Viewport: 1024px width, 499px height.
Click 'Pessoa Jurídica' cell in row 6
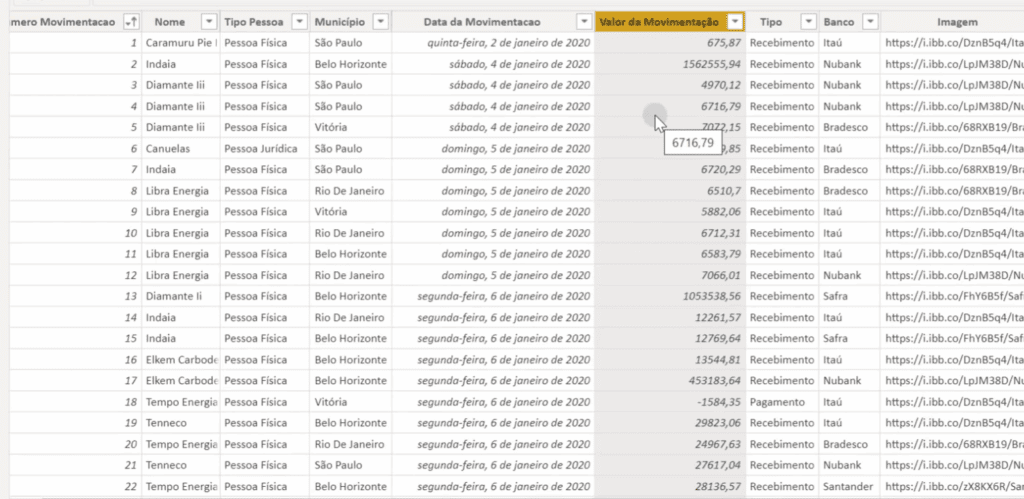265,148
